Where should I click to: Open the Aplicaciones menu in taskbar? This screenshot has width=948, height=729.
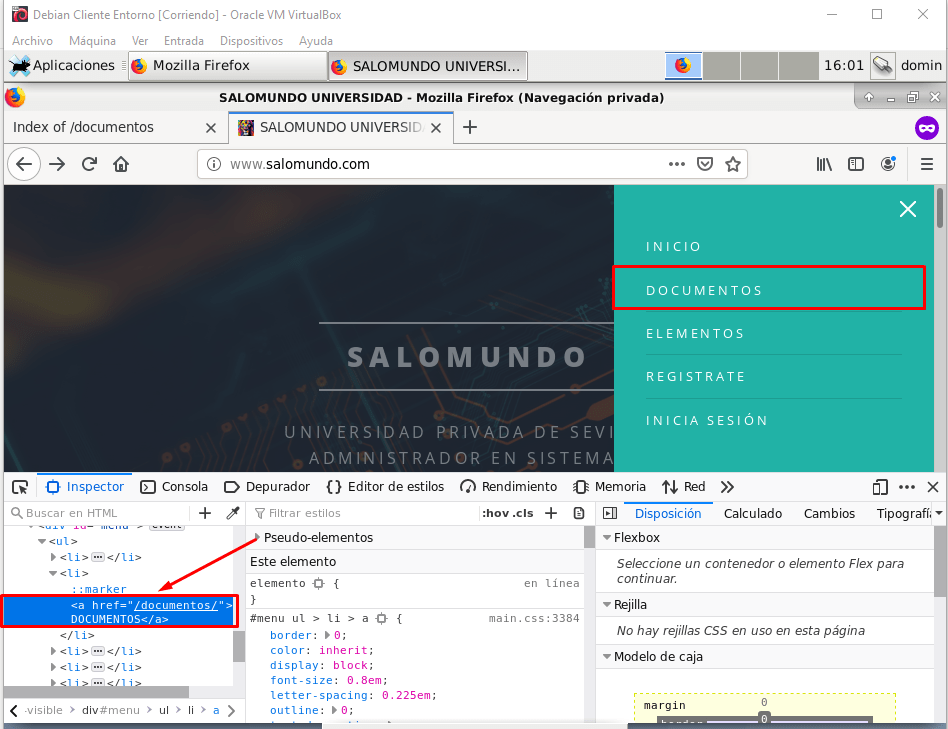tap(63, 66)
